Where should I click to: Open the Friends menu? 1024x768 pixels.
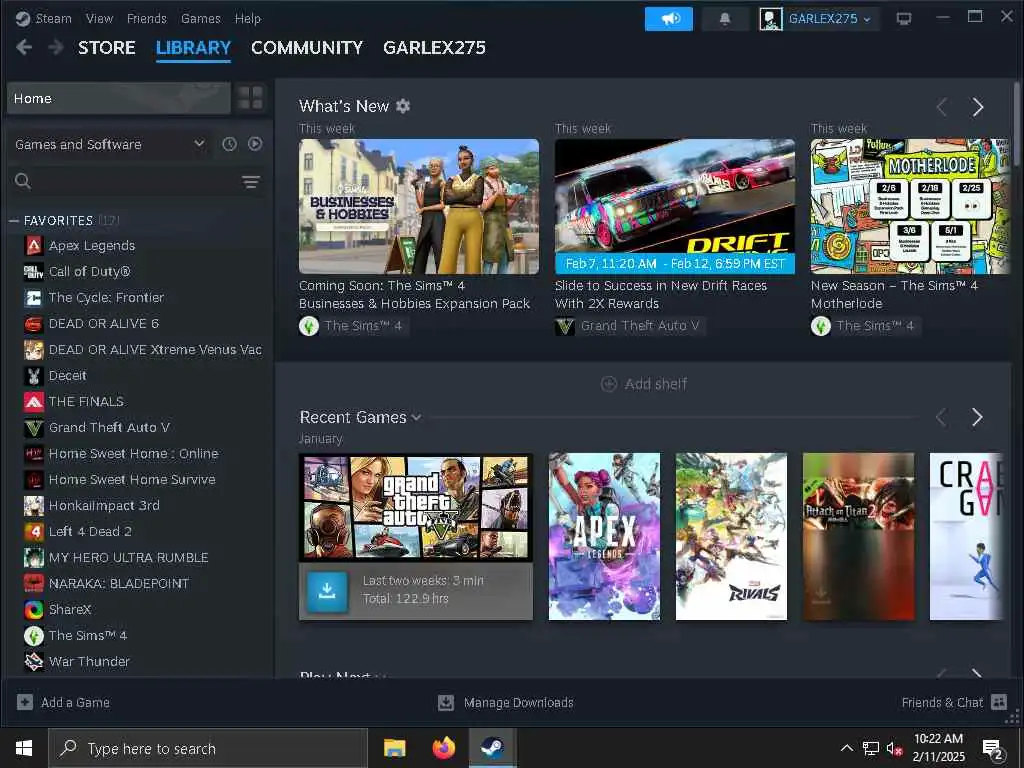147,18
